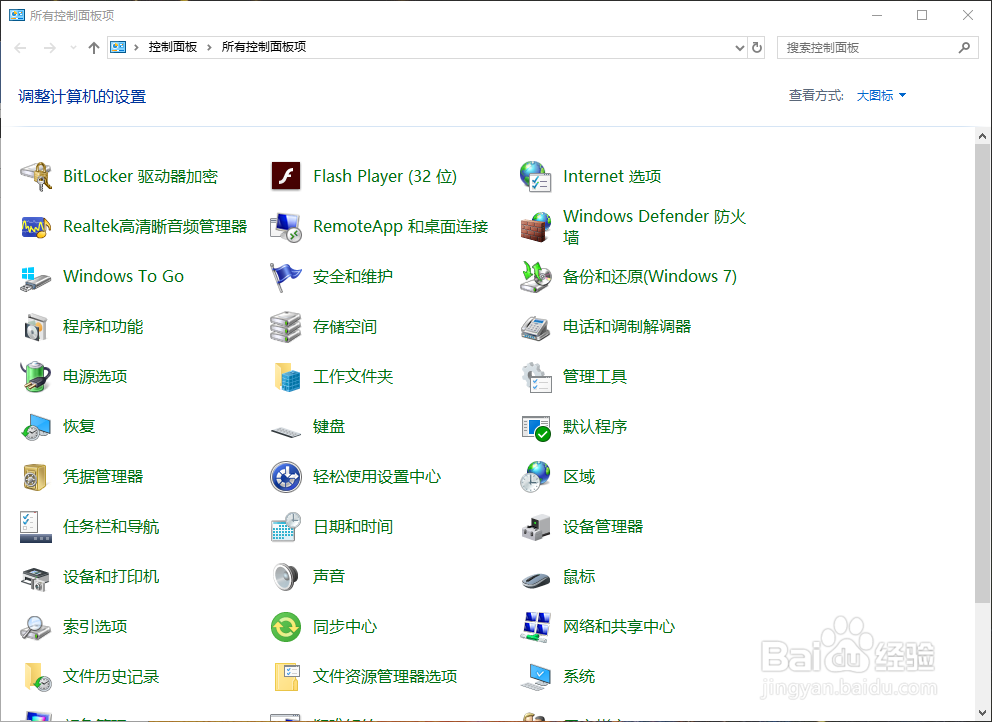992x722 pixels.
Task: Open Realtek高清晰音频管理器 icon
Action: coord(36,227)
